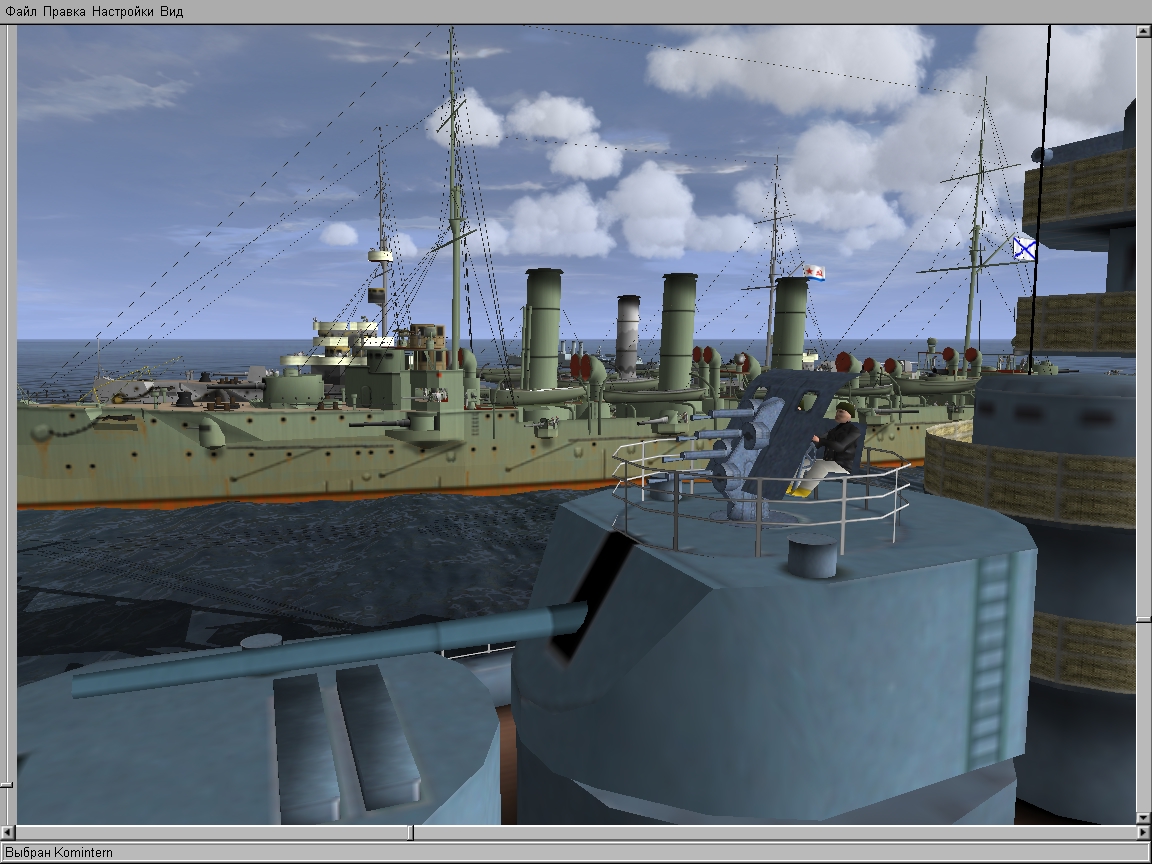The height and width of the screenshot is (864, 1152).
Task: Click the grey smoking funnel behind the cruiser
Action: 628,336
